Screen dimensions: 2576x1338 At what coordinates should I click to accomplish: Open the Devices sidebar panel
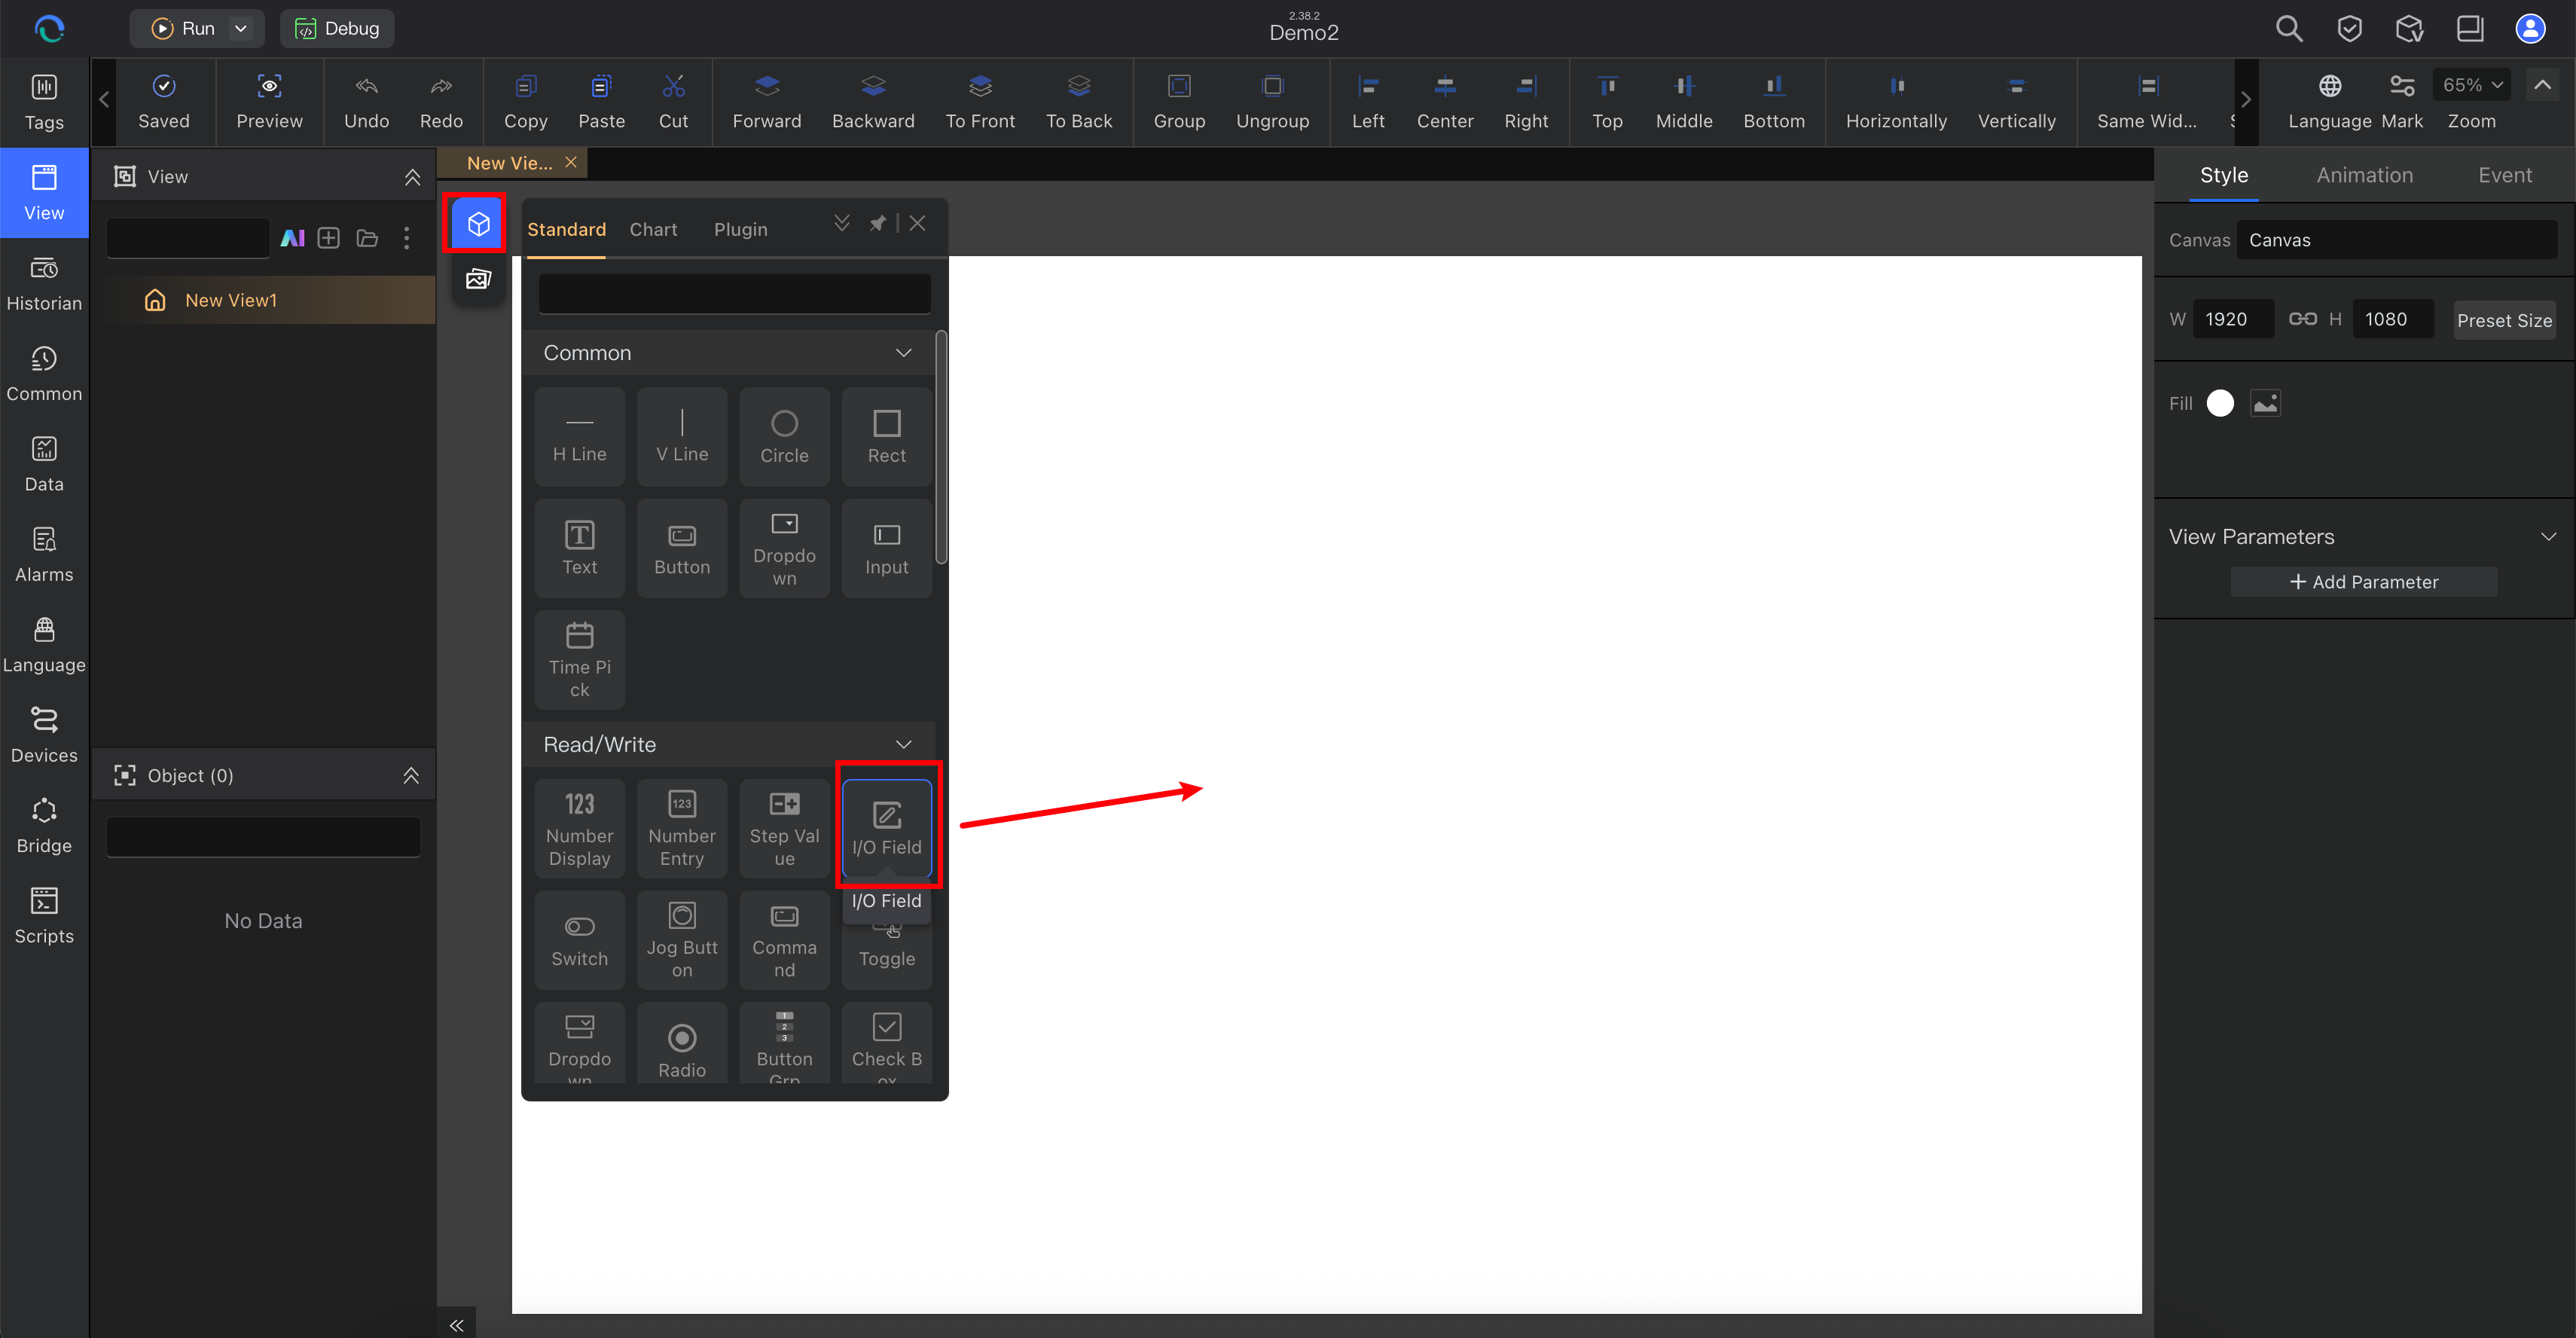pyautogui.click(x=44, y=736)
